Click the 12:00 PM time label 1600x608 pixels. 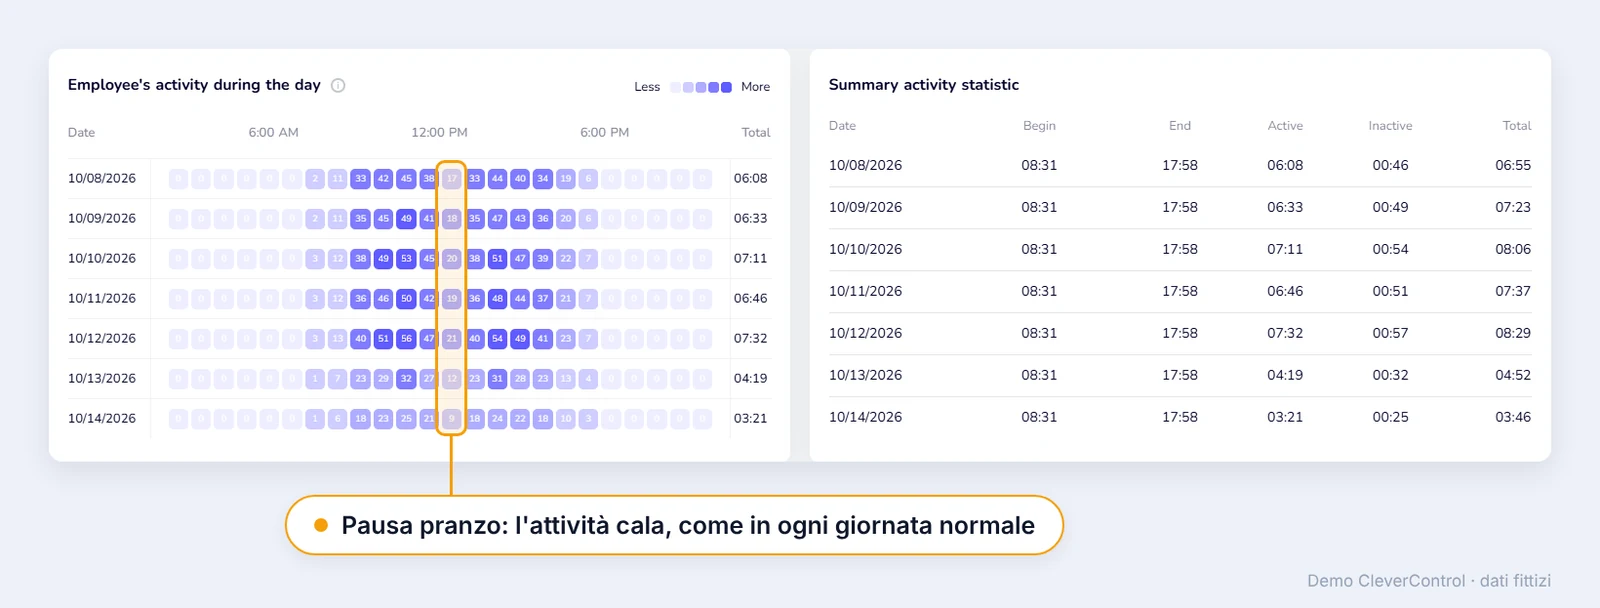[x=439, y=132]
